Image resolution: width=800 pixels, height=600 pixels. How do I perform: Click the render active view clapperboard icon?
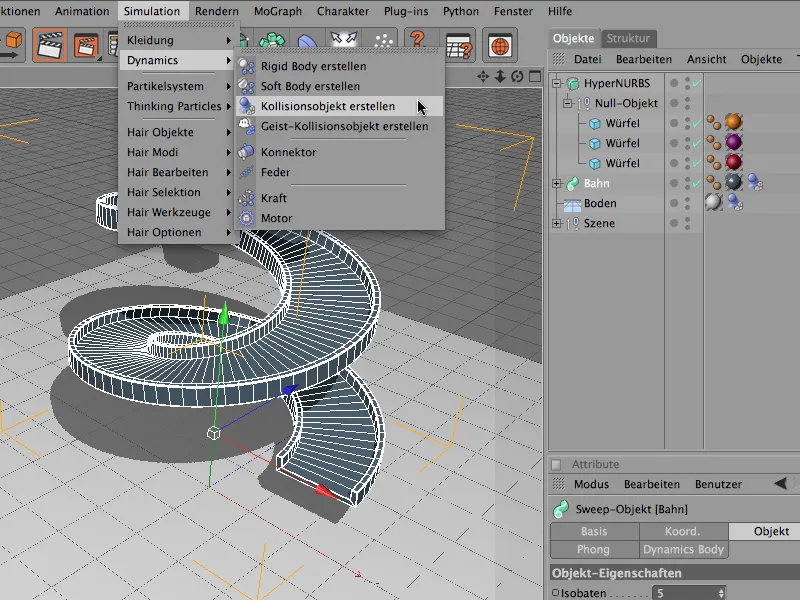point(49,45)
